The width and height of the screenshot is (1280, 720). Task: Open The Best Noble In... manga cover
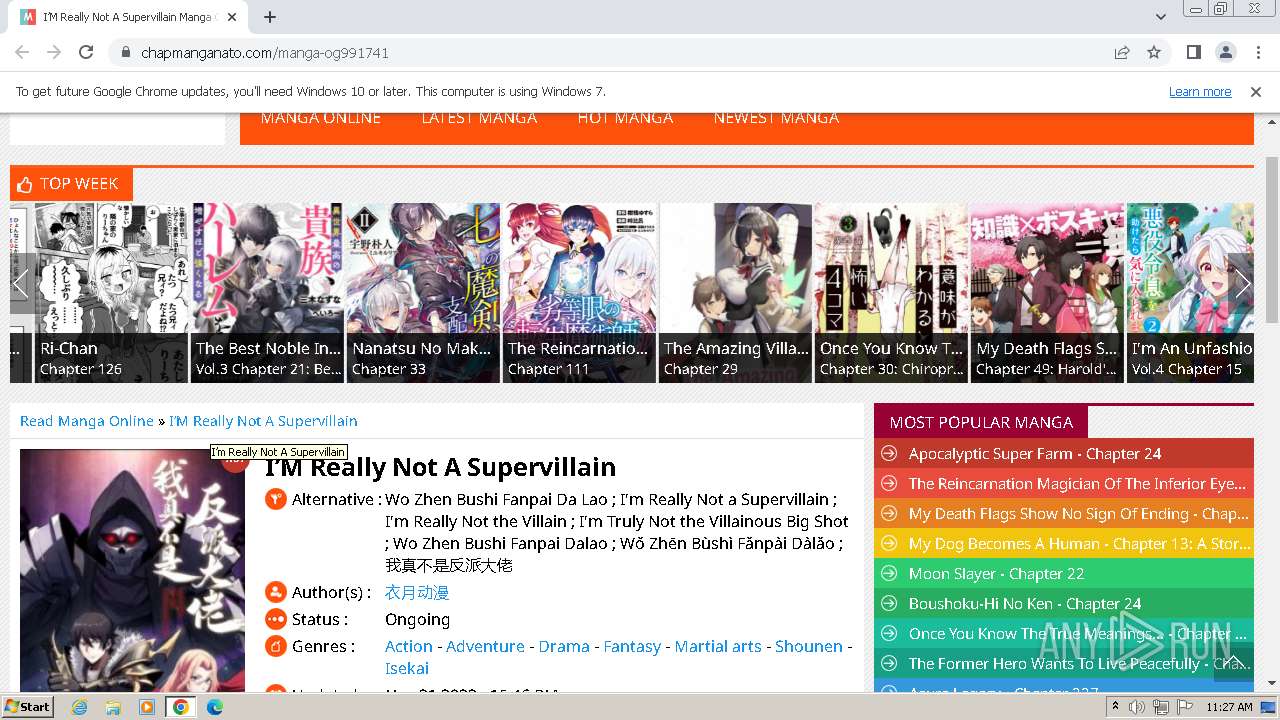click(x=268, y=293)
